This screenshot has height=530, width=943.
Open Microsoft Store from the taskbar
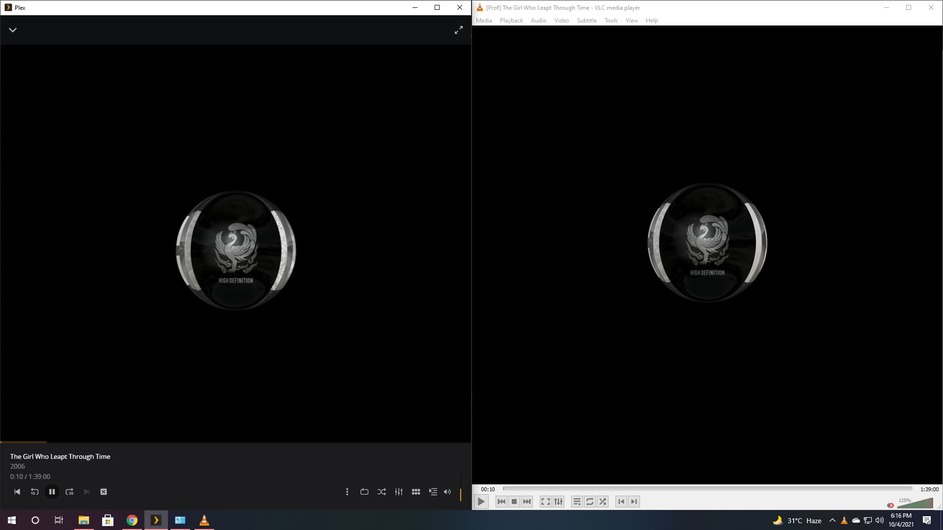108,520
